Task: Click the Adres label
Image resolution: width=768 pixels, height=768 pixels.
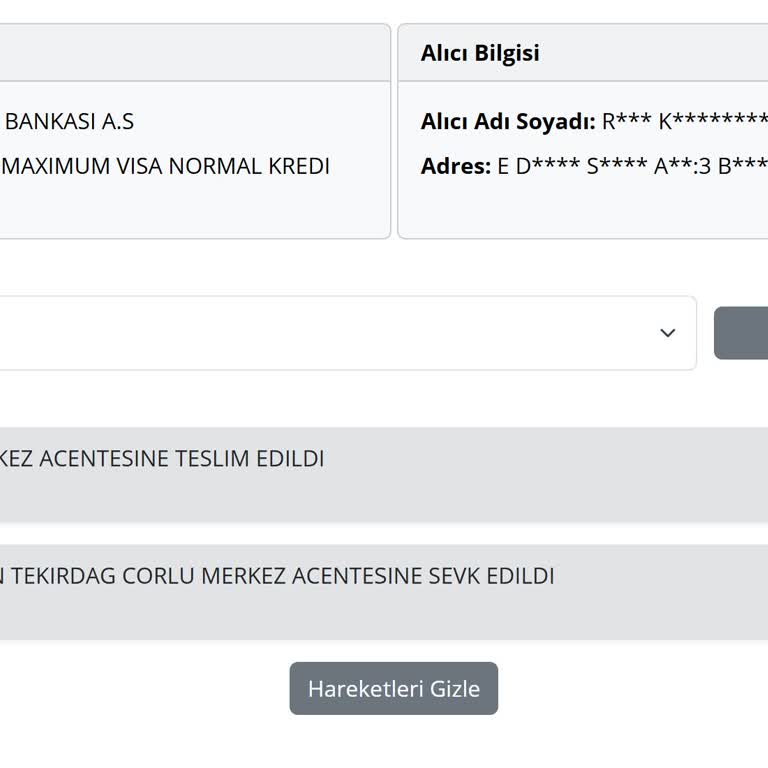Action: [x=455, y=166]
